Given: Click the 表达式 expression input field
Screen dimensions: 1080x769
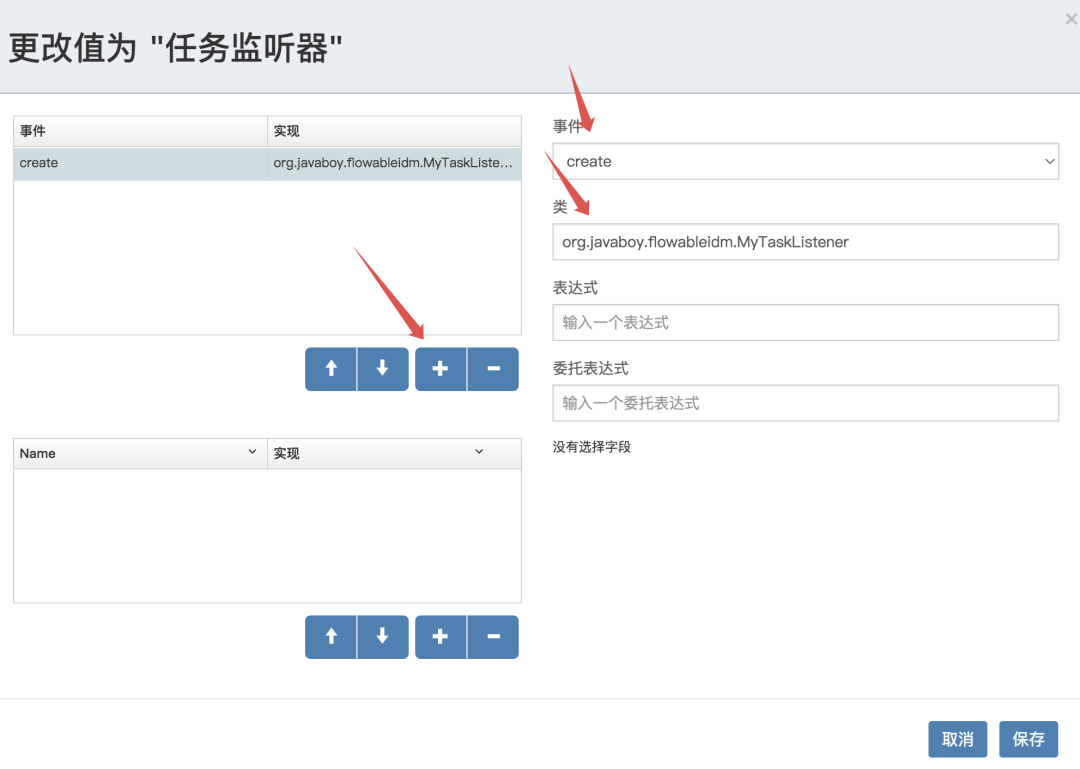Looking at the screenshot, I should pos(805,322).
